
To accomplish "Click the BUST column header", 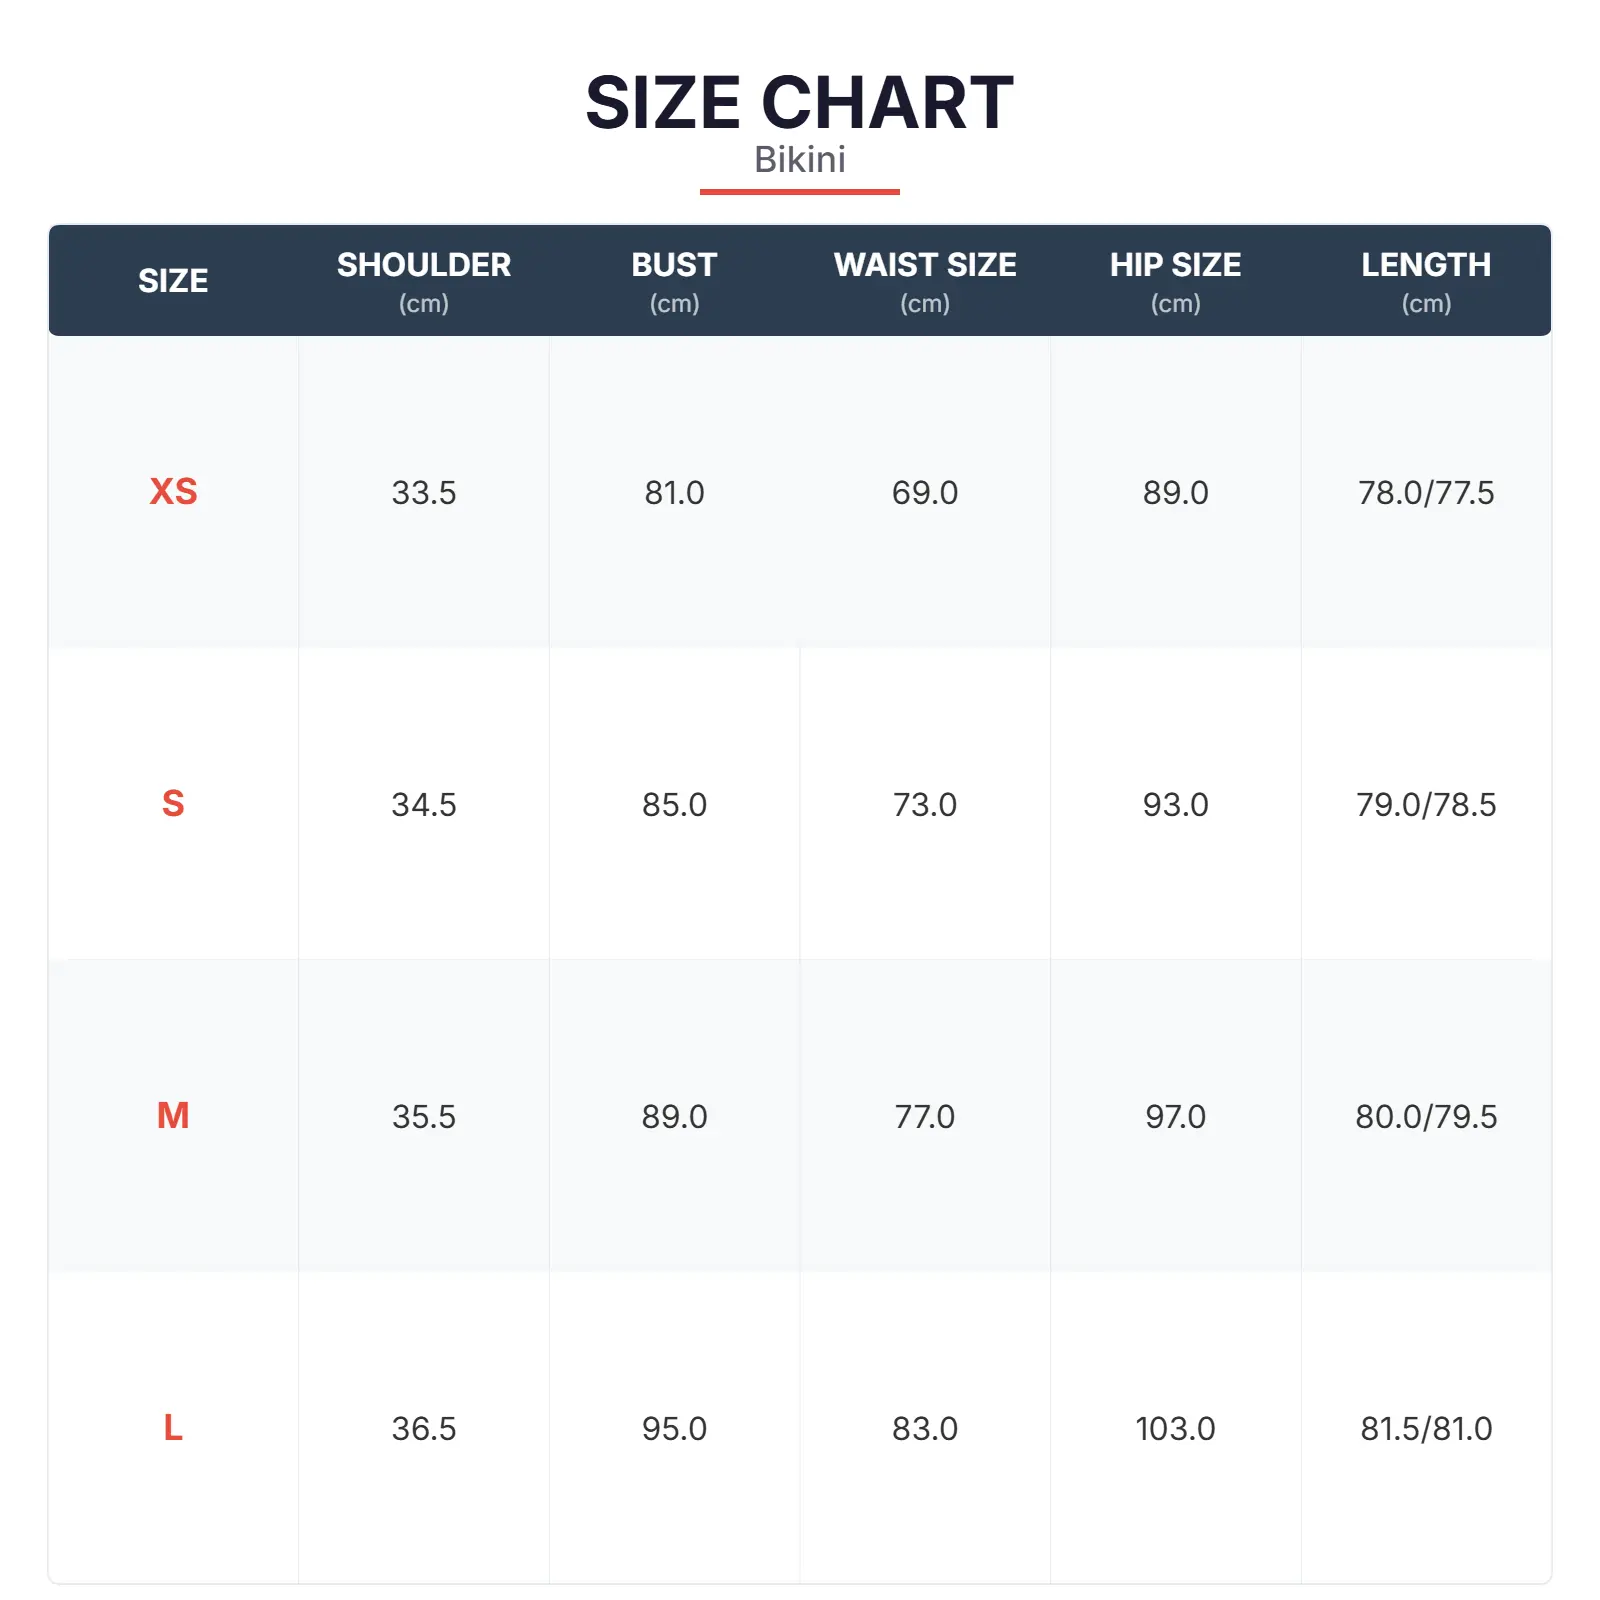I will [x=674, y=265].
